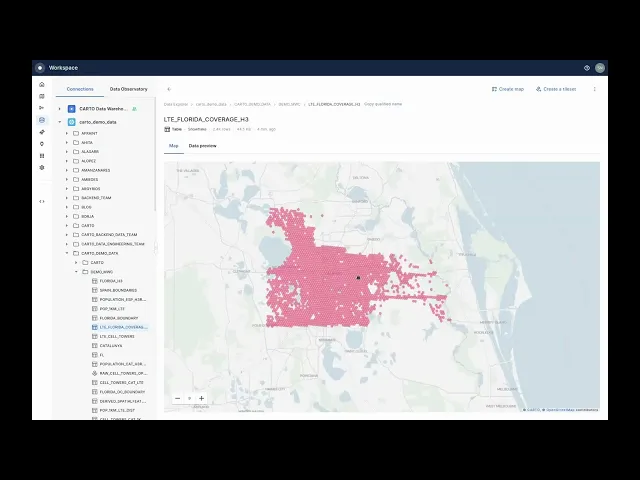Expand the ALASARR folder

pyautogui.click(x=67, y=151)
